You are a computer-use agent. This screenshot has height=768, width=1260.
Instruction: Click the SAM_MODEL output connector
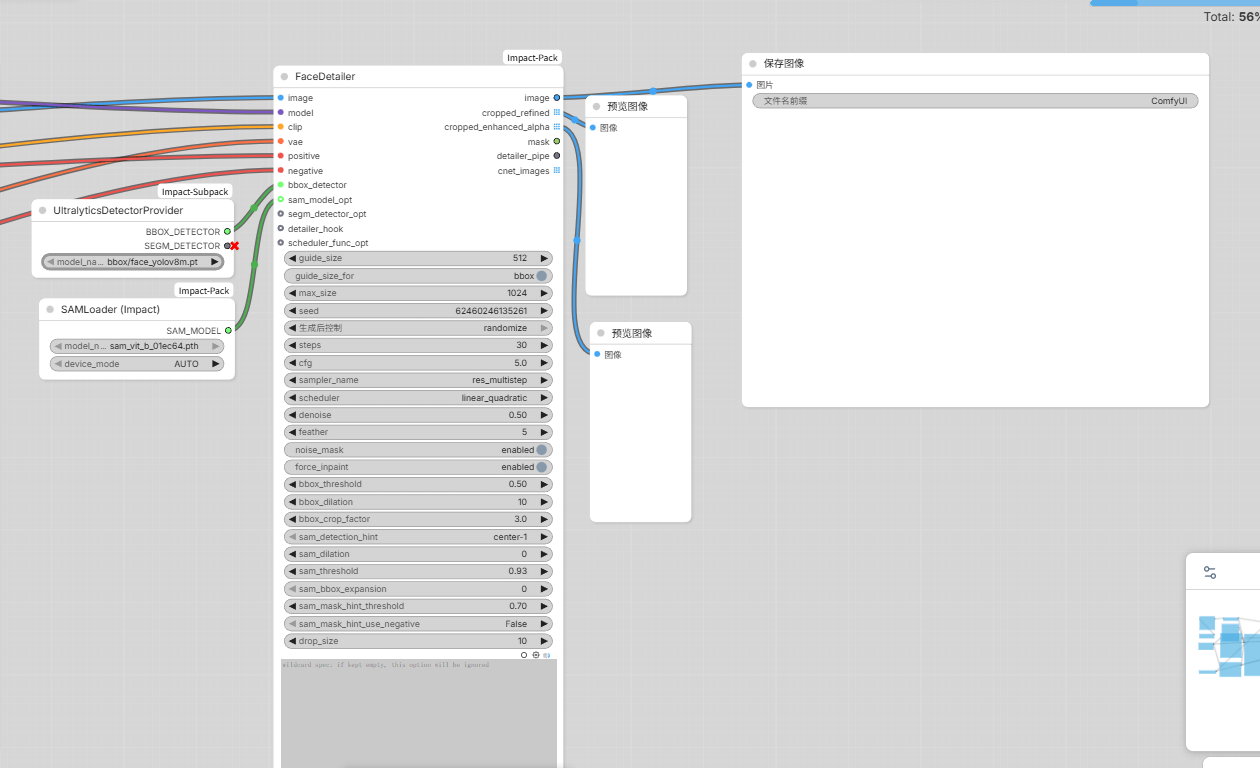[228, 330]
